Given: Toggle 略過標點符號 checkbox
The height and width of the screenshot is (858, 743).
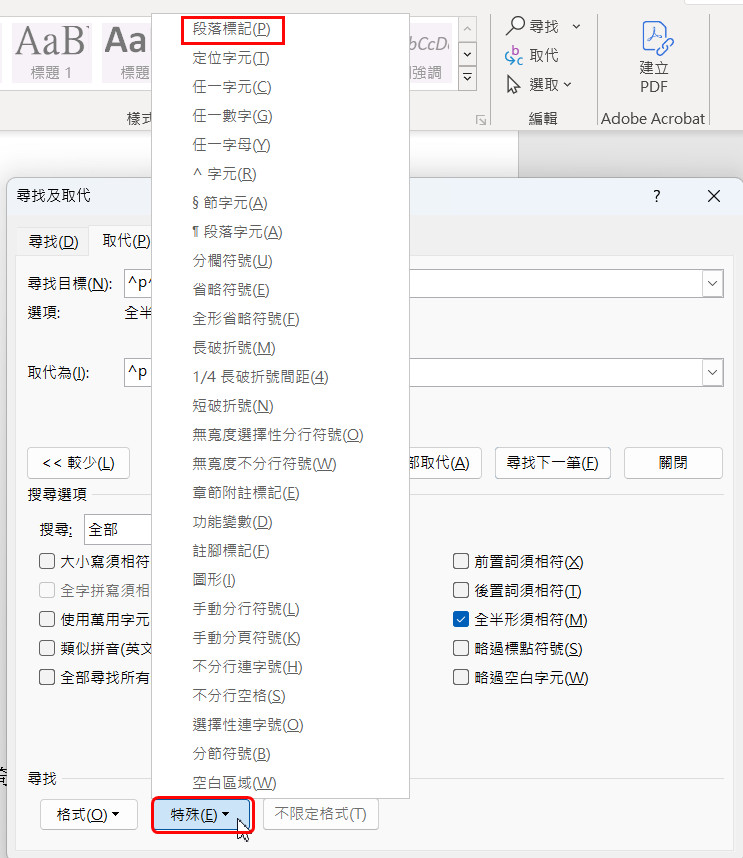Looking at the screenshot, I should [x=461, y=649].
